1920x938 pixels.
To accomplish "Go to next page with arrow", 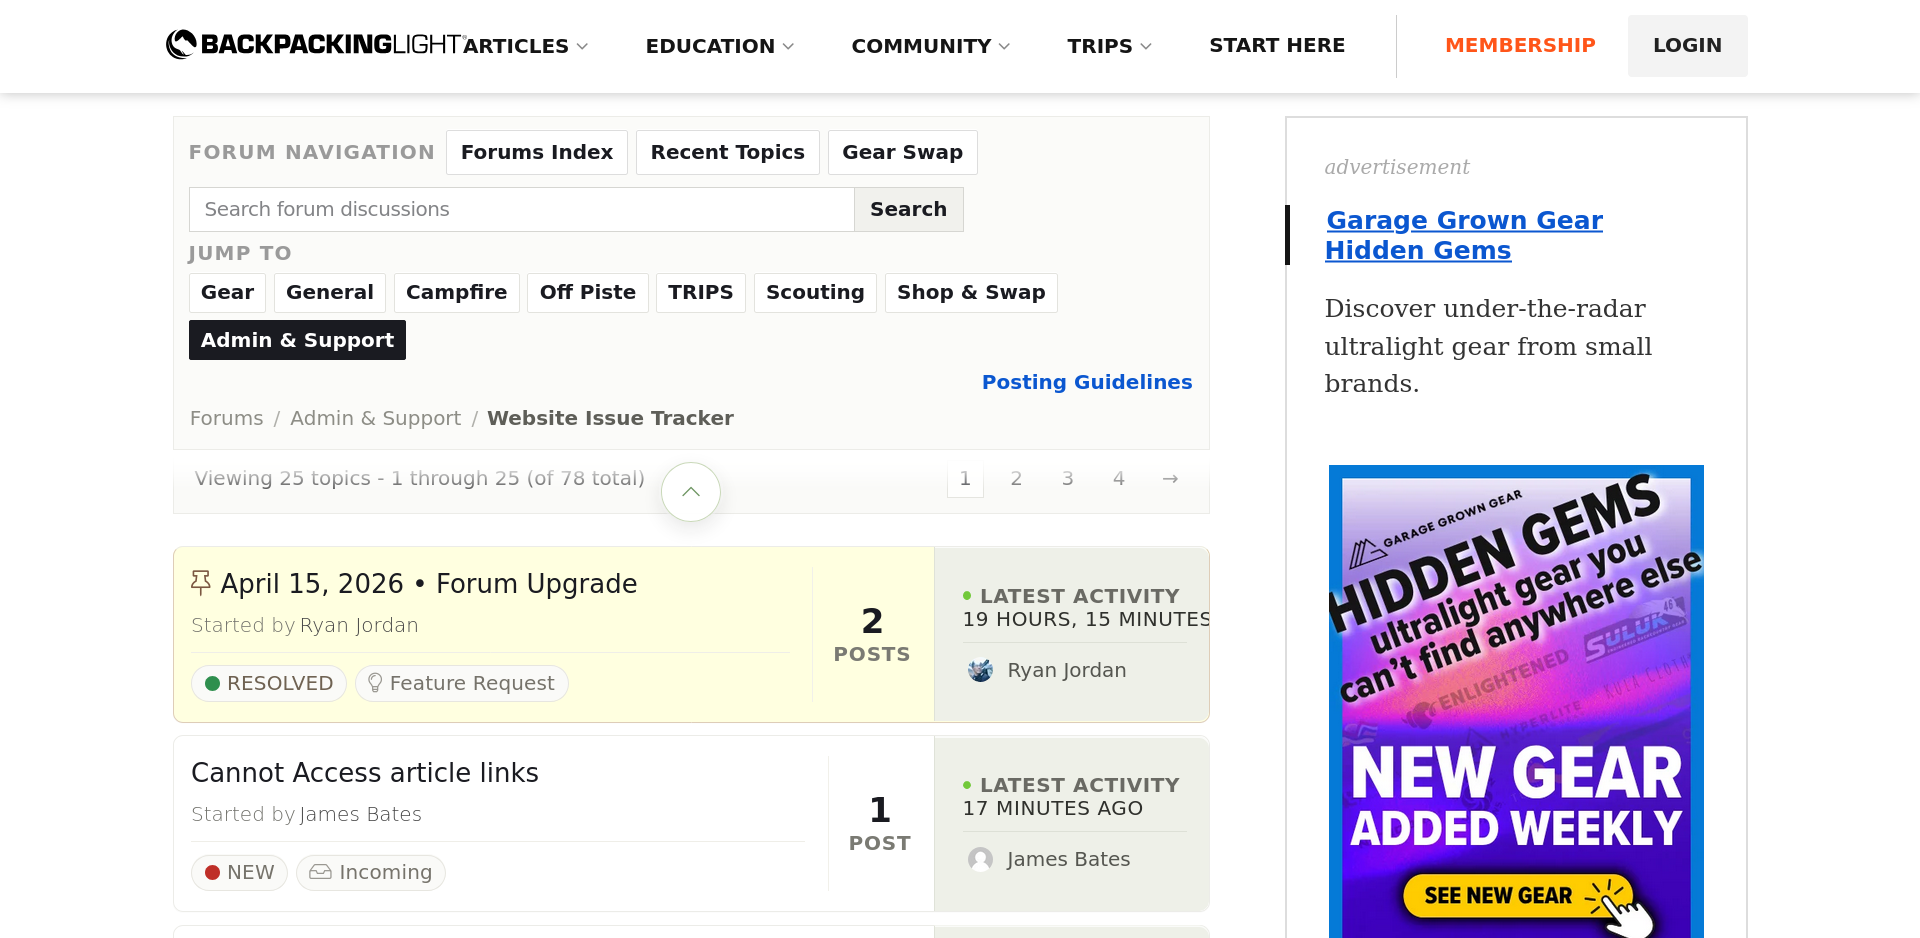I will click(x=1170, y=479).
